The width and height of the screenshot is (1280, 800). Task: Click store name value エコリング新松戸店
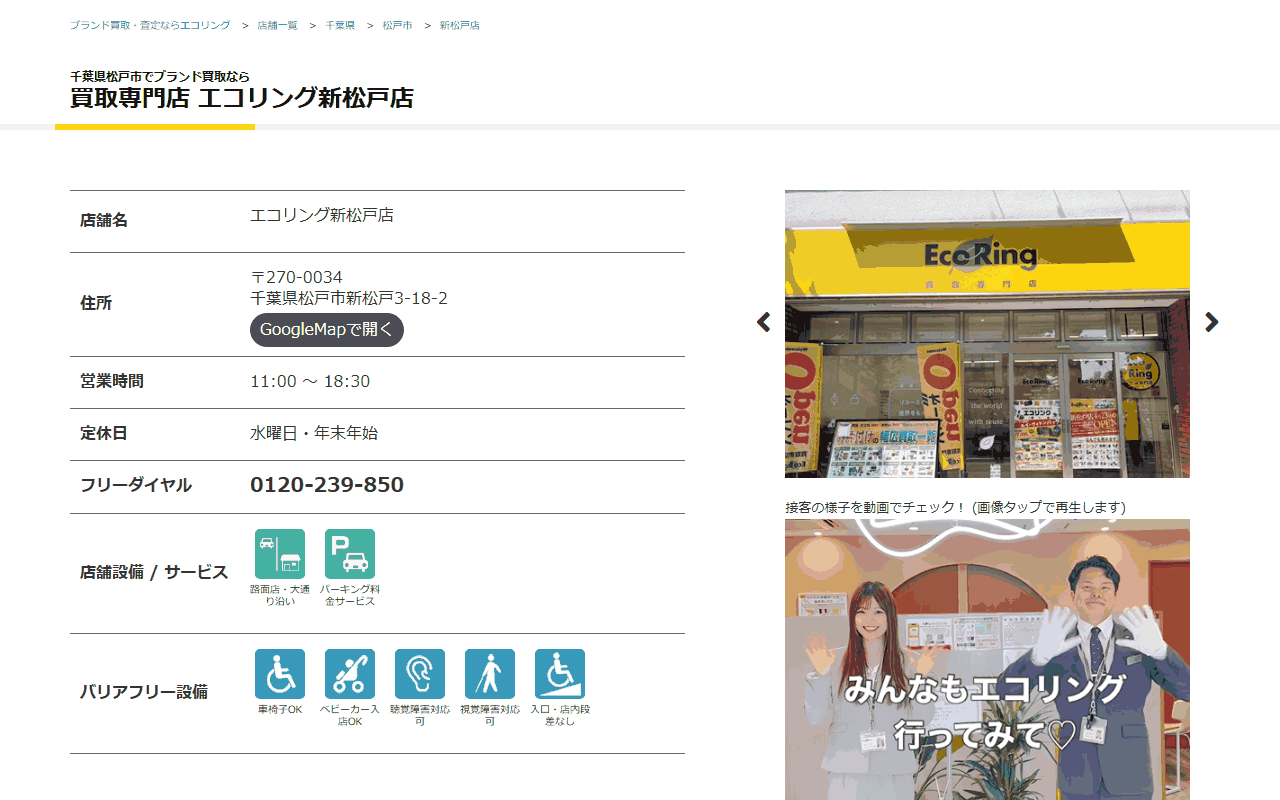(322, 215)
